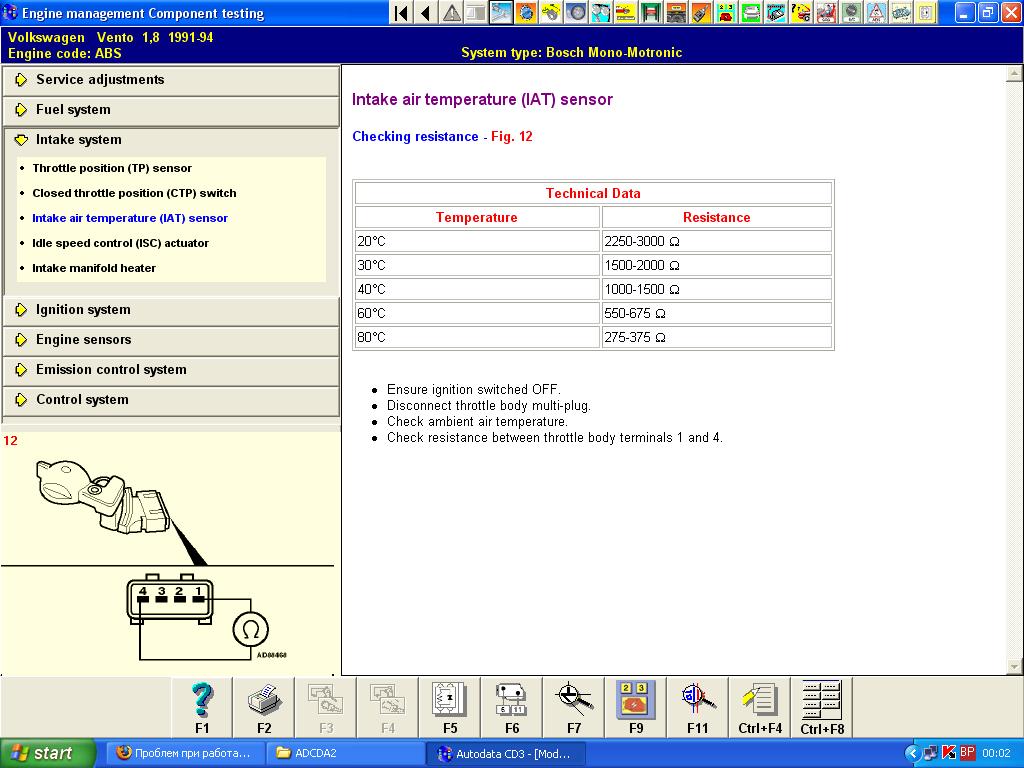The width and height of the screenshot is (1024, 768).
Task: Collapse the Intake system section
Action: 78,140
